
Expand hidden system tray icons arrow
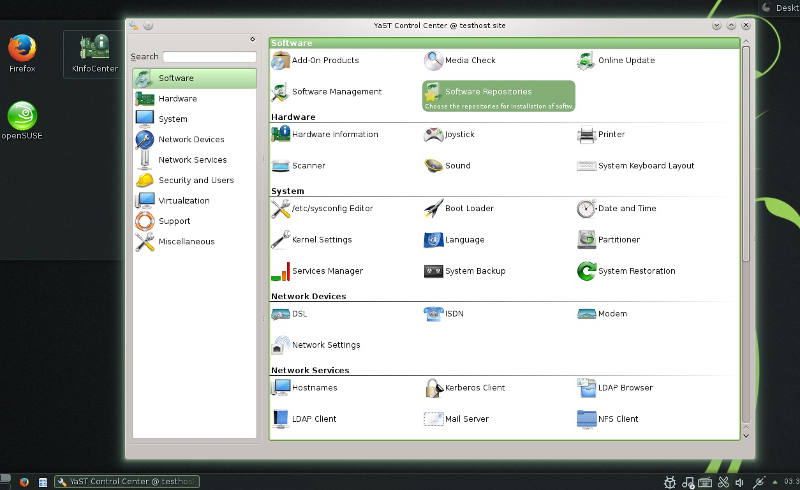pyautogui.click(x=775, y=482)
